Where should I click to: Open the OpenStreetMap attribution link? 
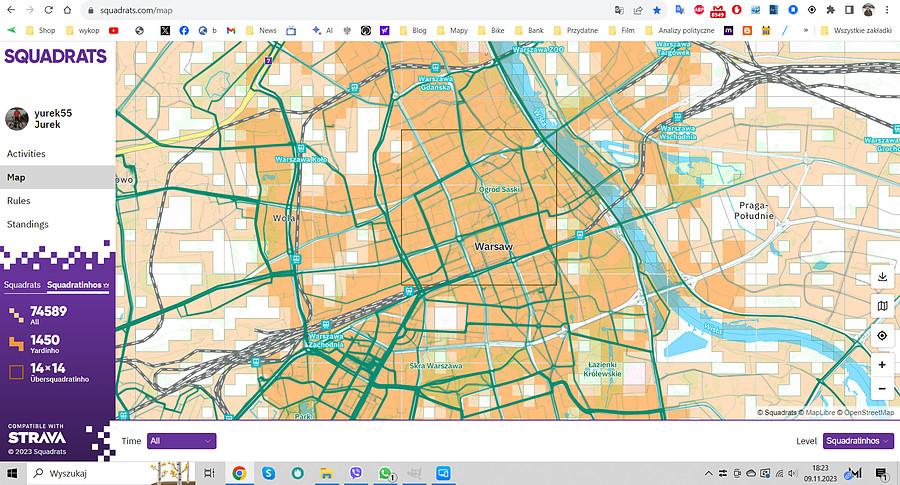coord(869,412)
